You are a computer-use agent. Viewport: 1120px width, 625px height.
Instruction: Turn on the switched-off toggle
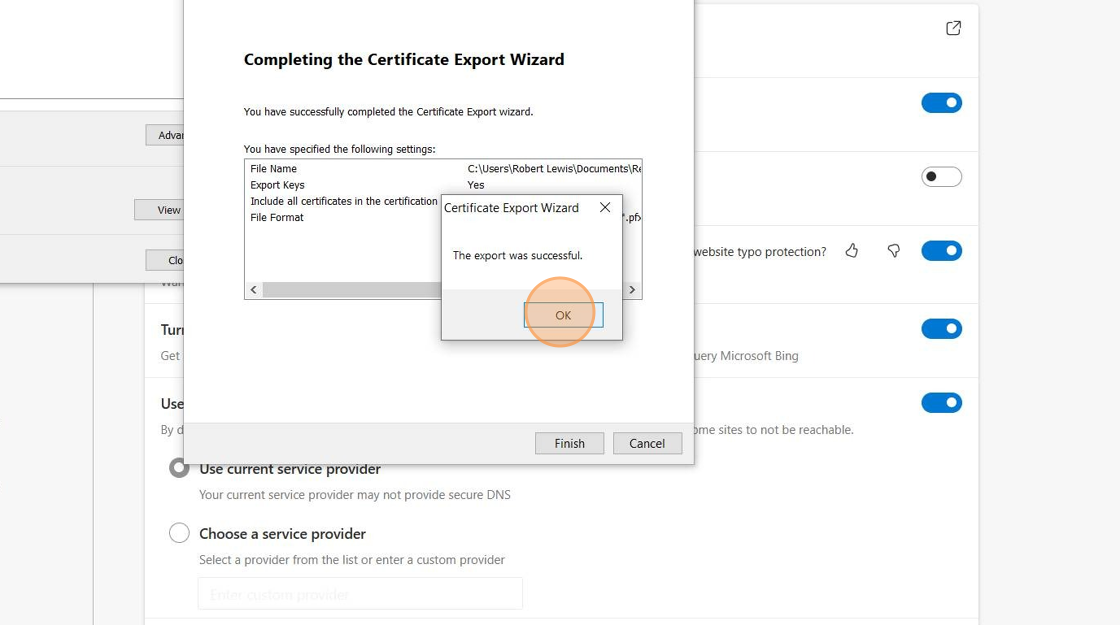point(941,177)
